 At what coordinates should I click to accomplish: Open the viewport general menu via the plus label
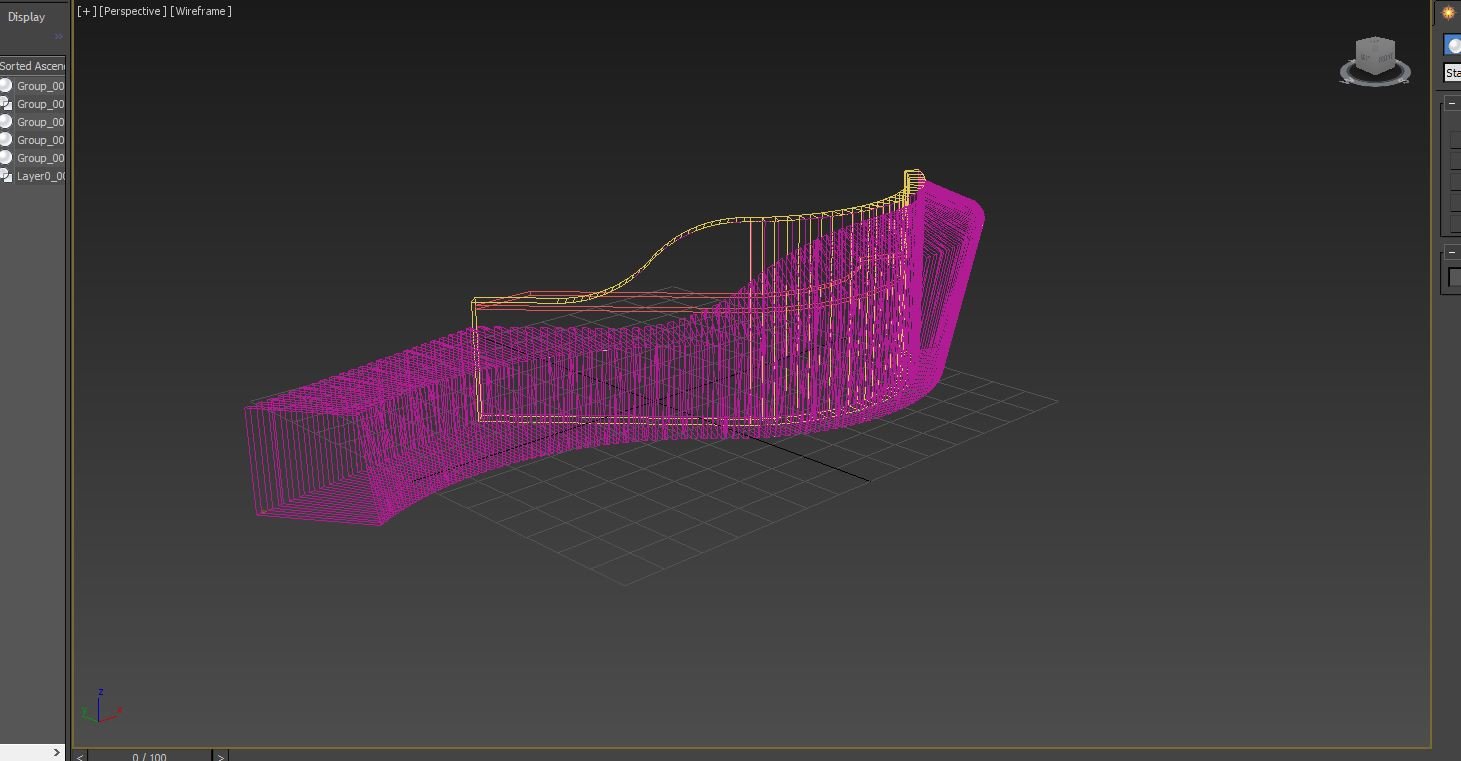click(85, 11)
